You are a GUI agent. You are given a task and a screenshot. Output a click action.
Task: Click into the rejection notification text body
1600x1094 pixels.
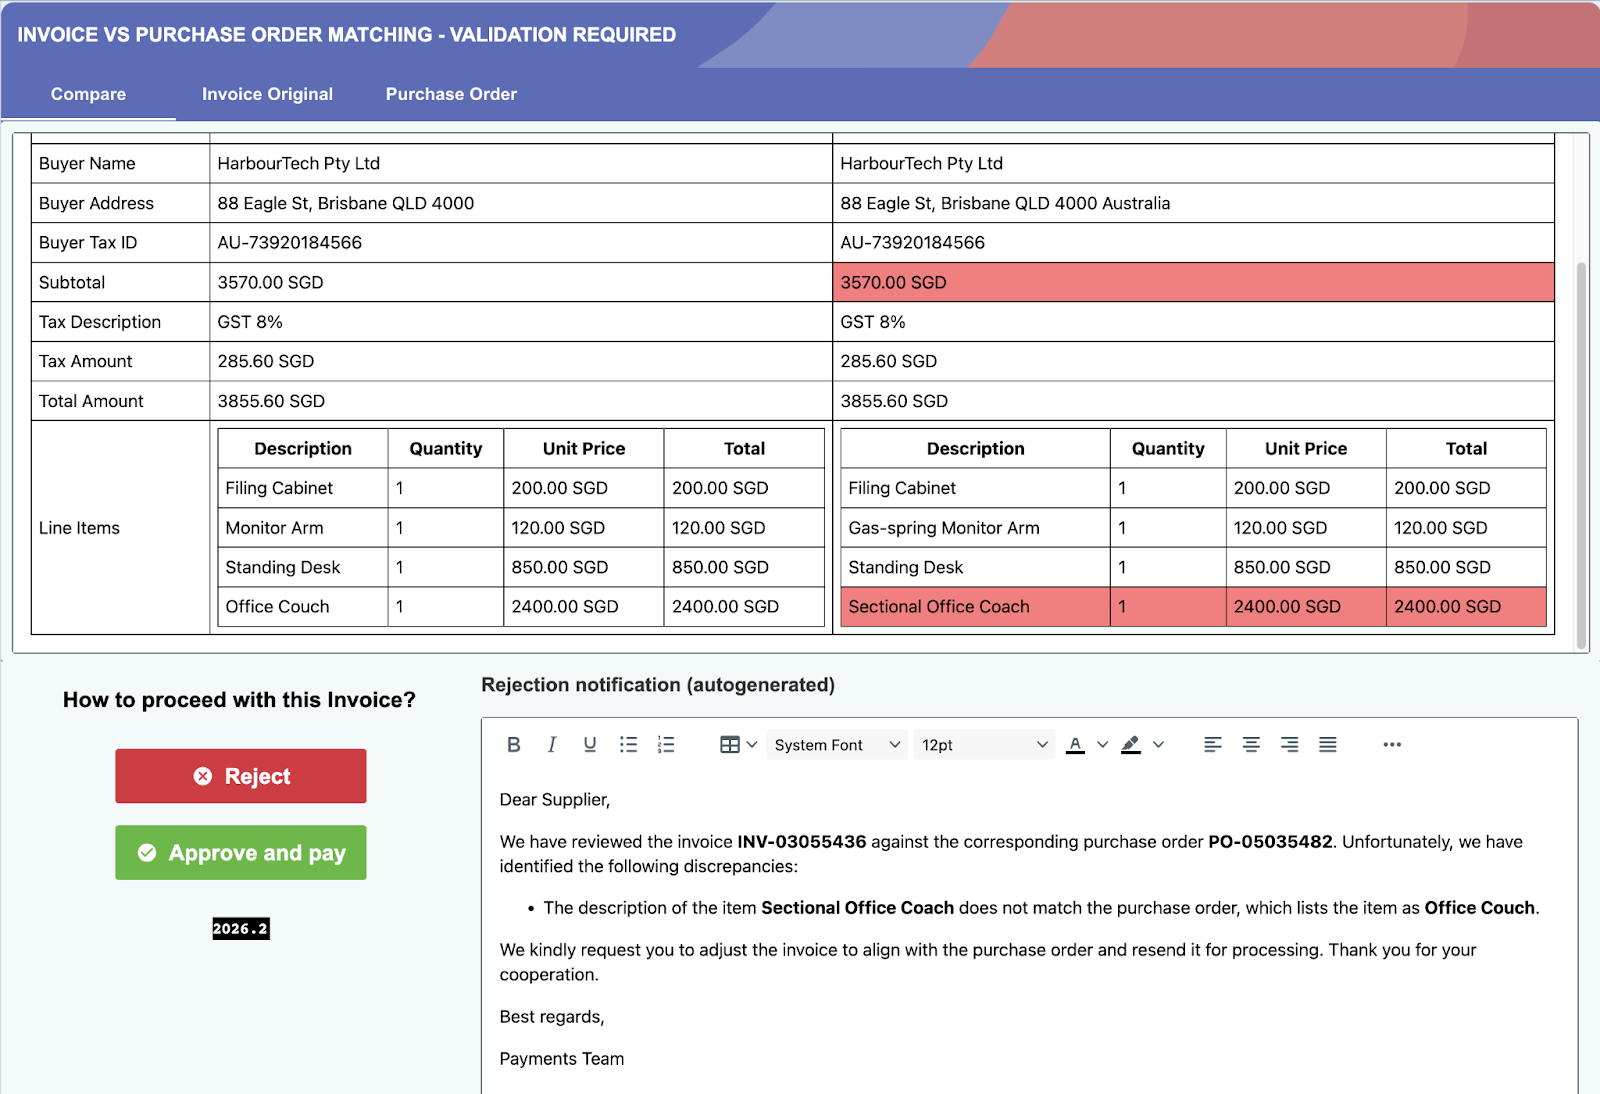click(1029, 930)
